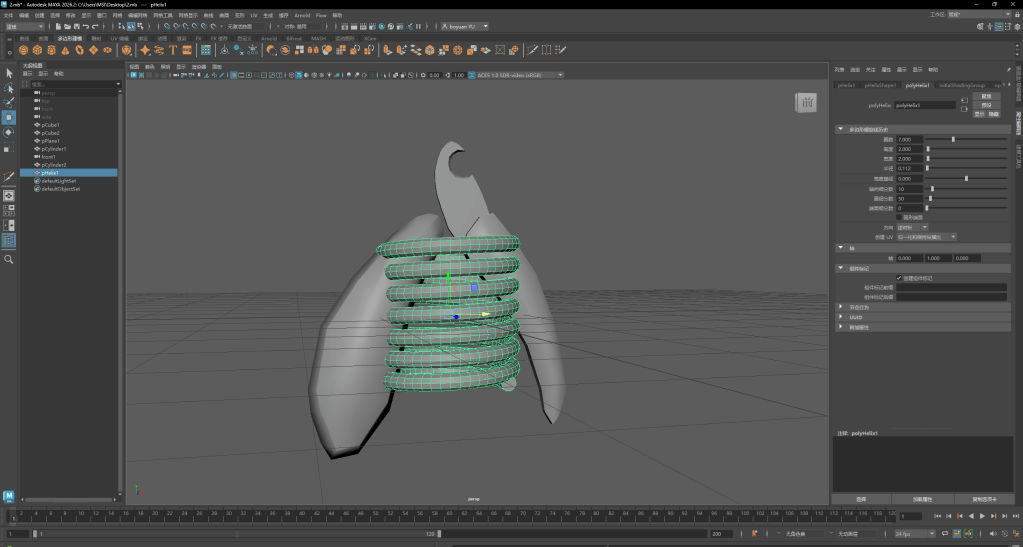Collapse the helix history section header
This screenshot has height=547, width=1023.
(840, 129)
